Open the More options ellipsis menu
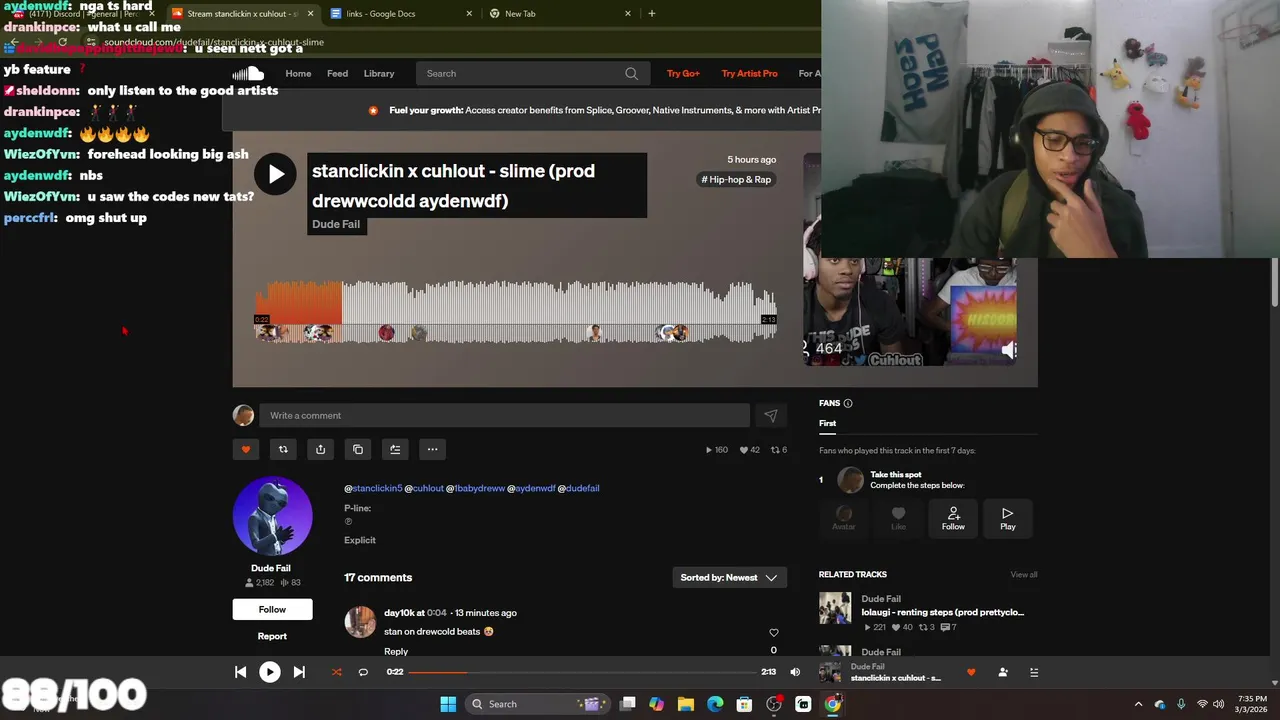 [x=432, y=449]
